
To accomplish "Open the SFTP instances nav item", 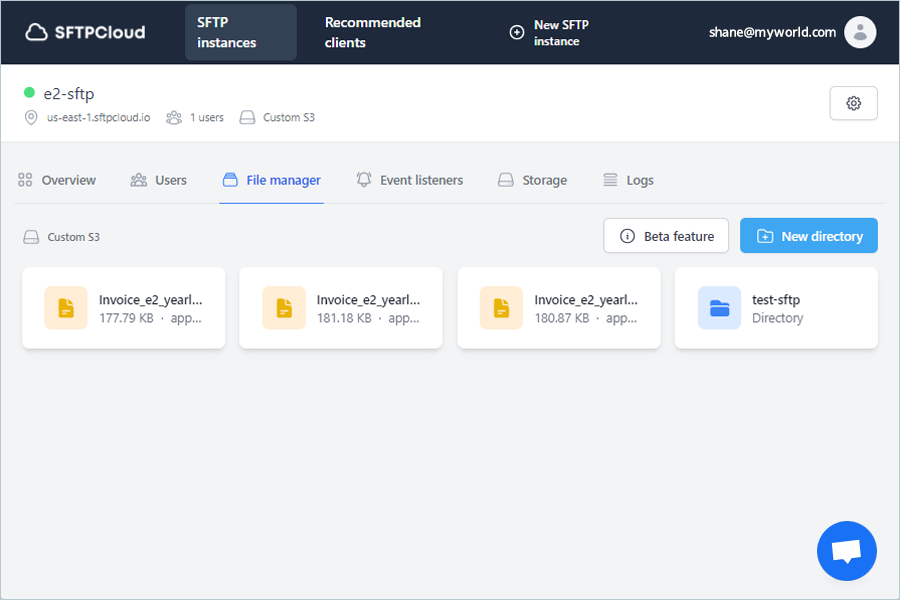I will tap(240, 32).
